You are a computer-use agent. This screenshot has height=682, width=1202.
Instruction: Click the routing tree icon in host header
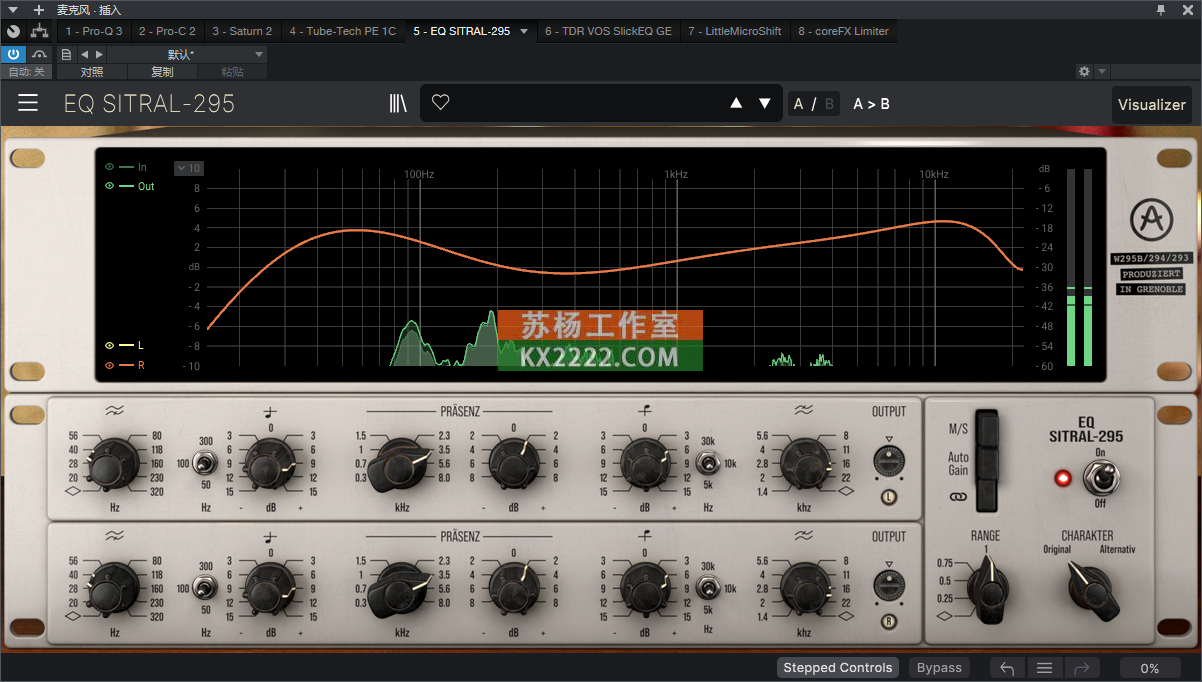click(39, 31)
